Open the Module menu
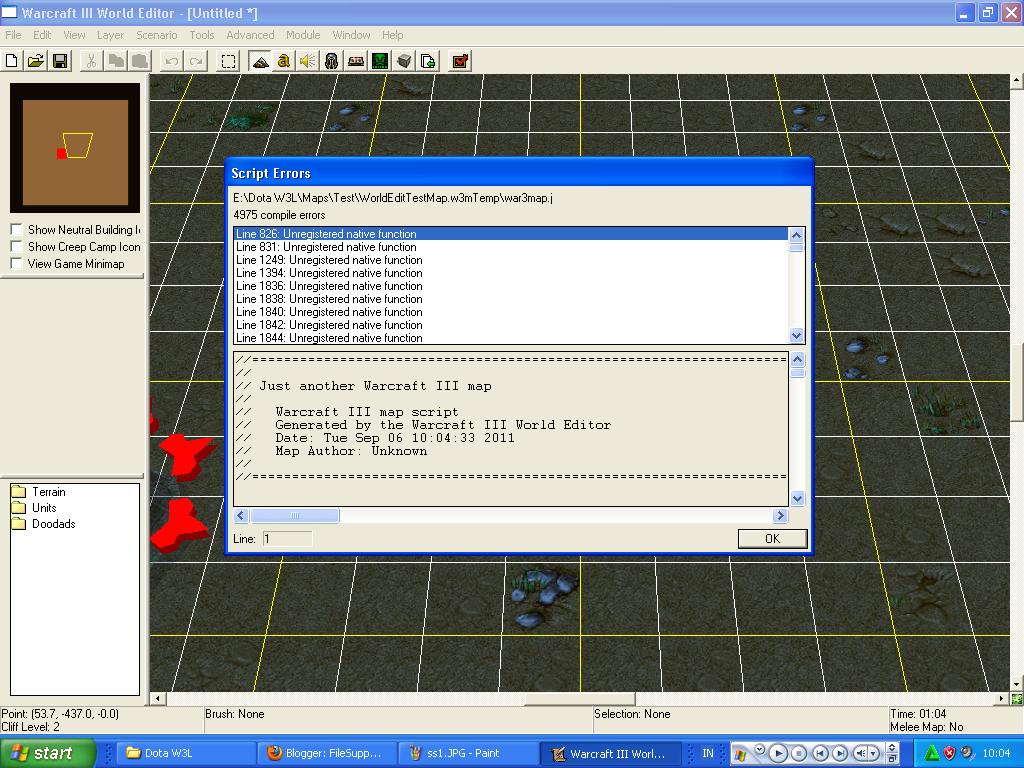 point(303,35)
